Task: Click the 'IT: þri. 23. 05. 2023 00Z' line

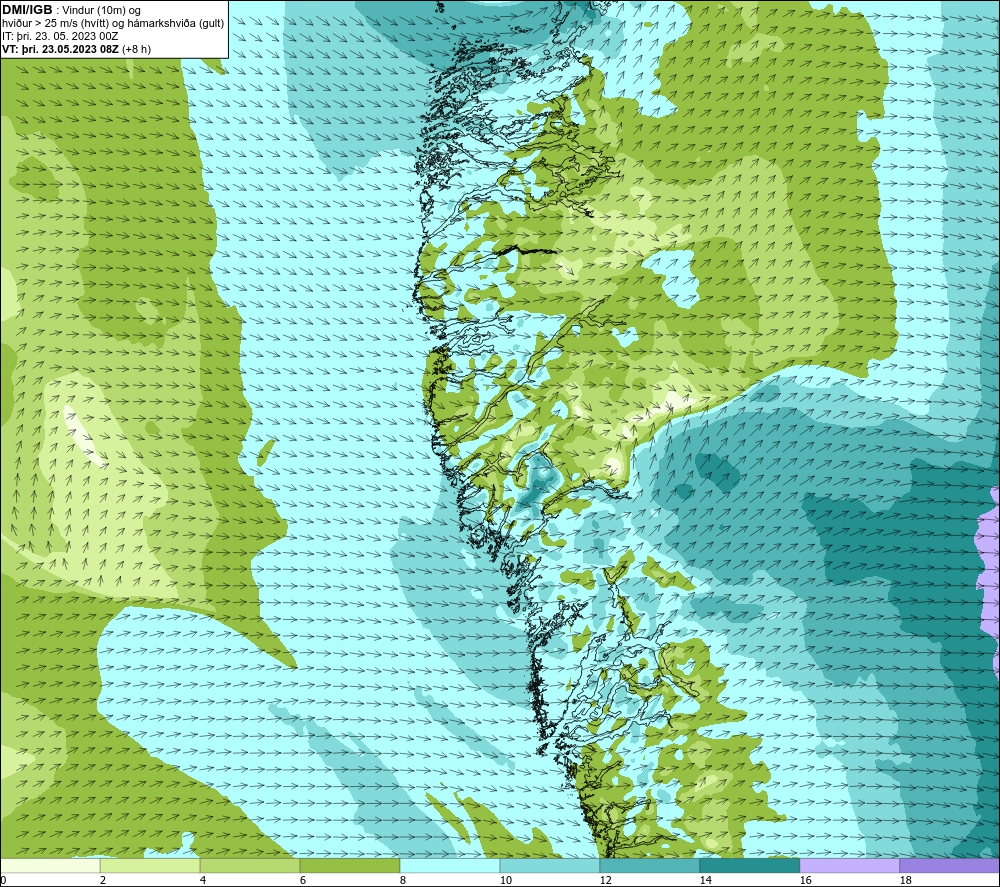Action: (60, 36)
